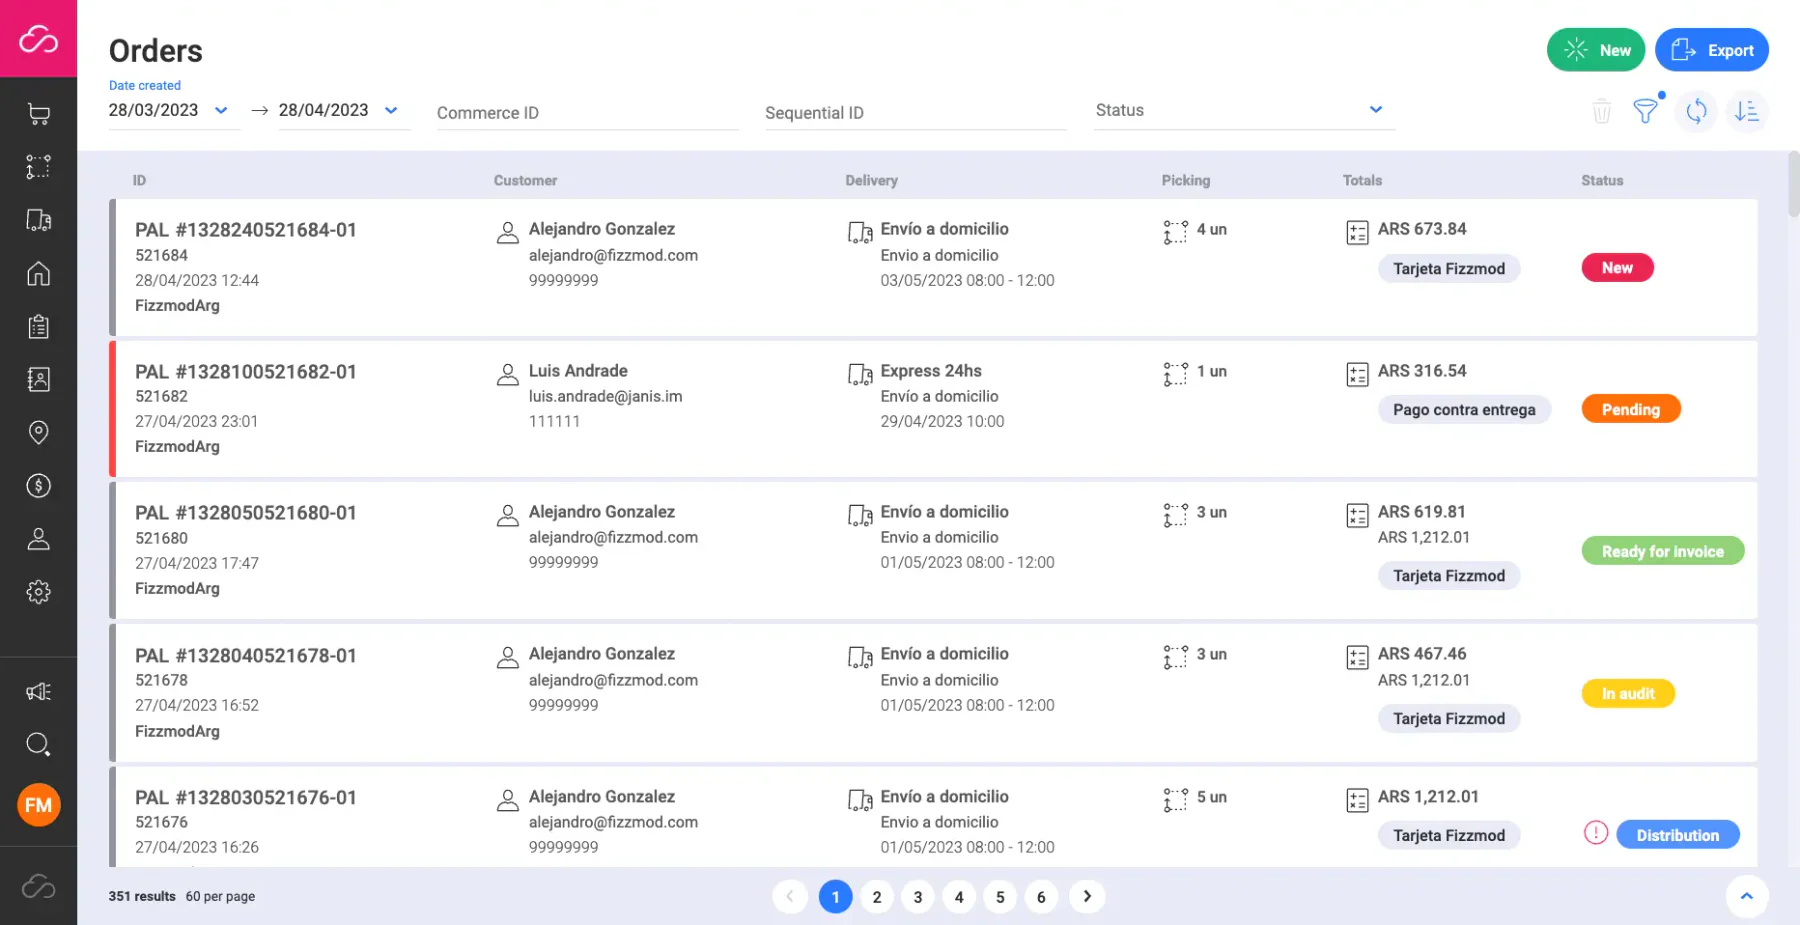Go to page 6 of results

1041,897
